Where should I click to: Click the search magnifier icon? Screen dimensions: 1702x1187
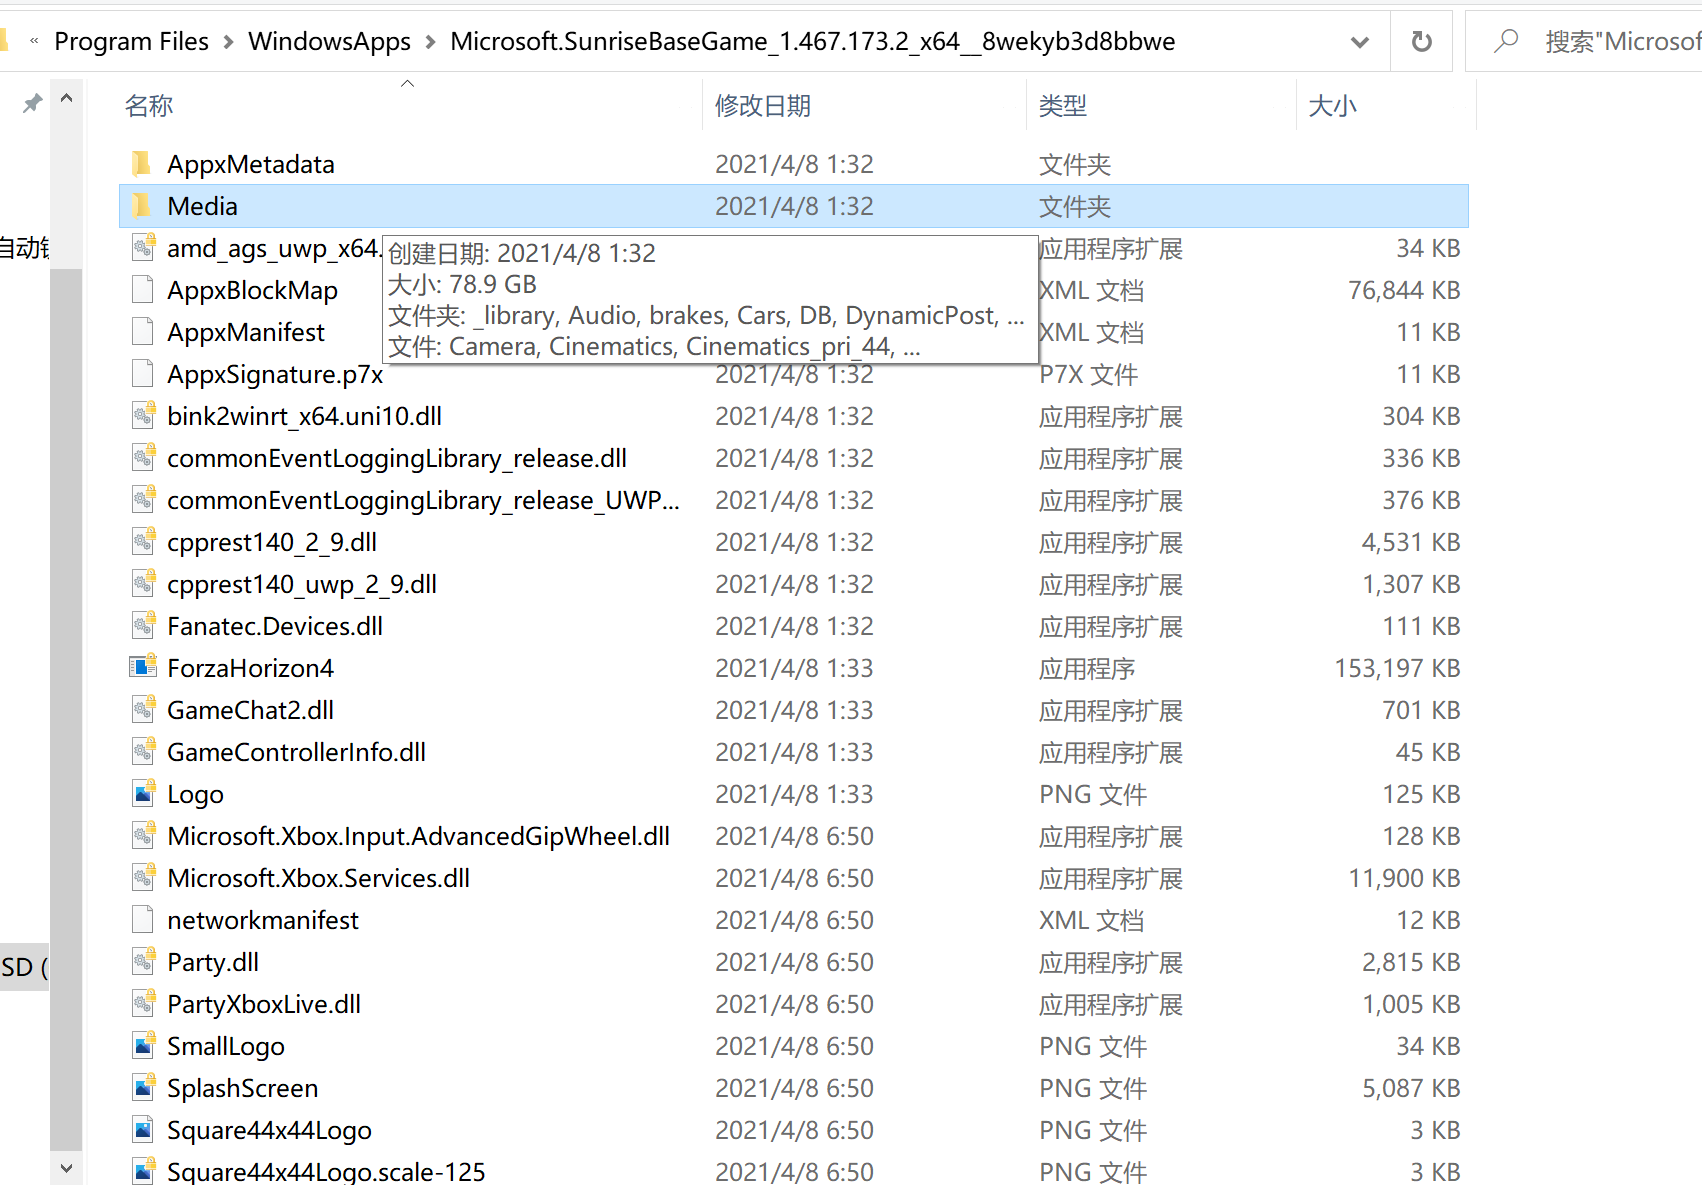tap(1506, 41)
